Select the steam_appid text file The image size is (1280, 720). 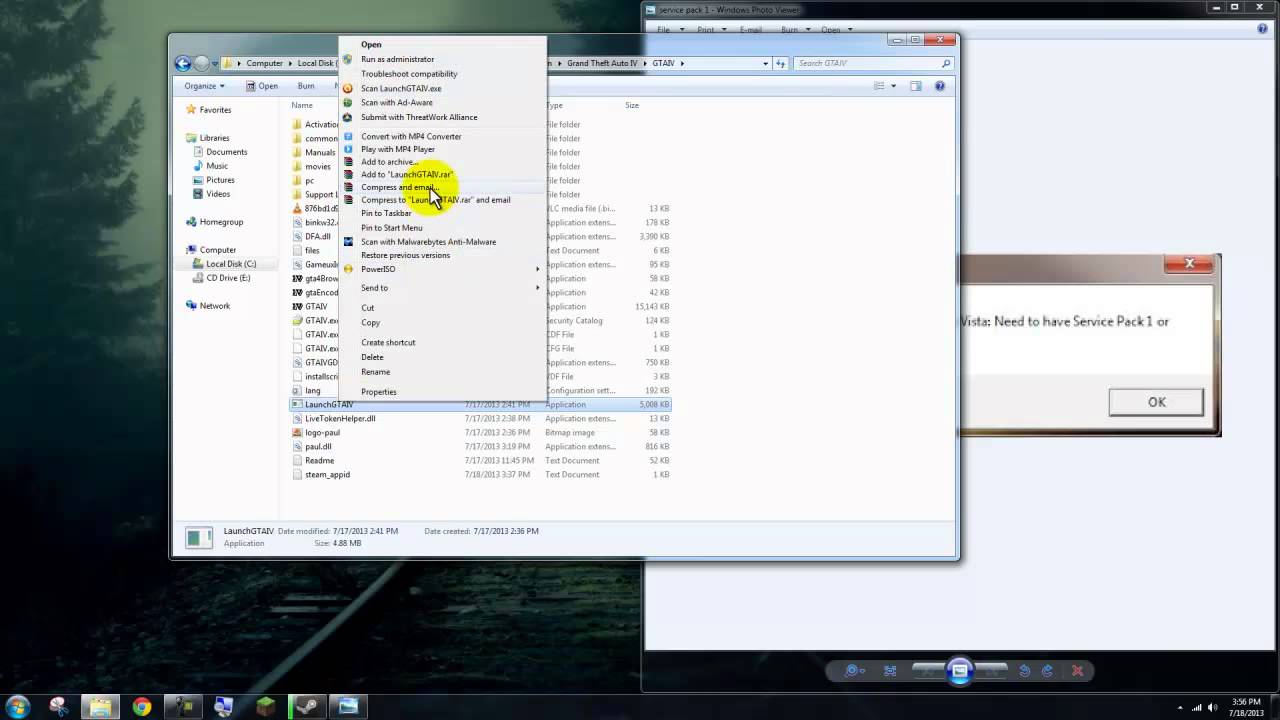[x=327, y=475]
